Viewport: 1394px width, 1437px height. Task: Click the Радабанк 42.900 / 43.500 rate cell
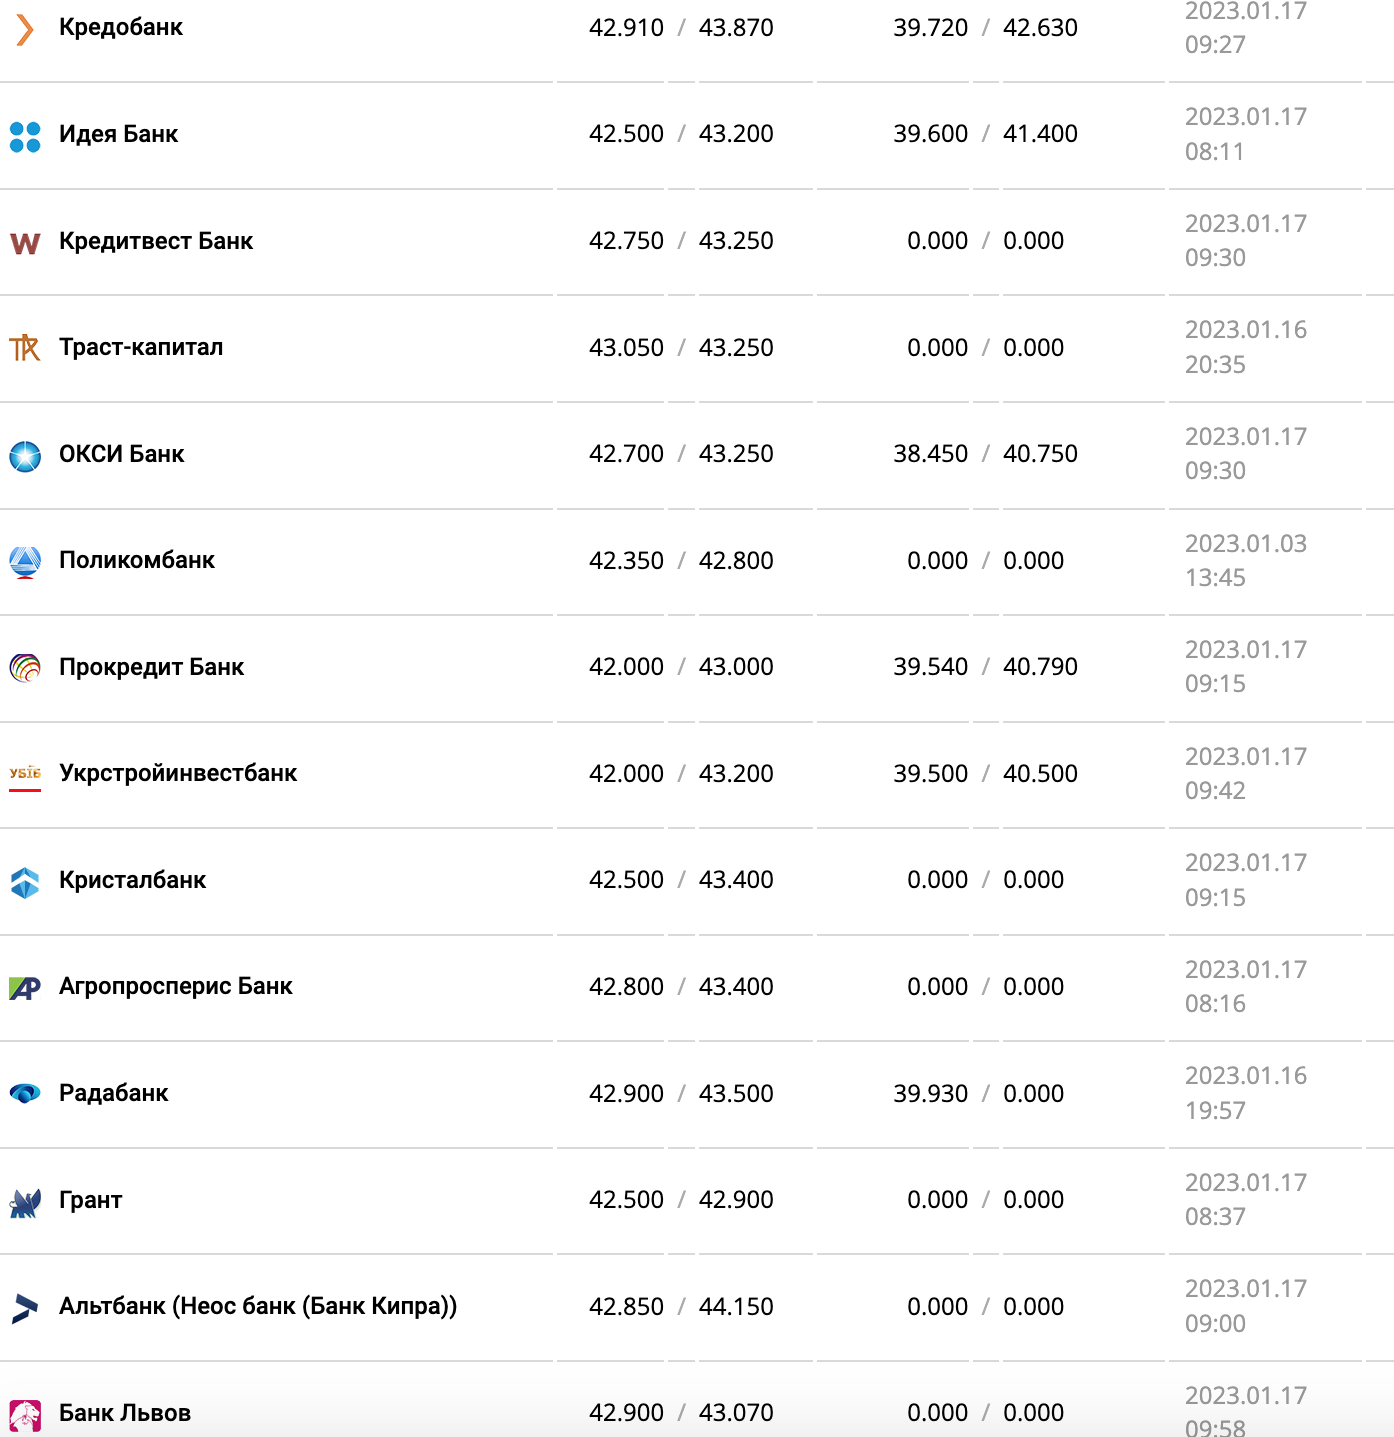[681, 1093]
